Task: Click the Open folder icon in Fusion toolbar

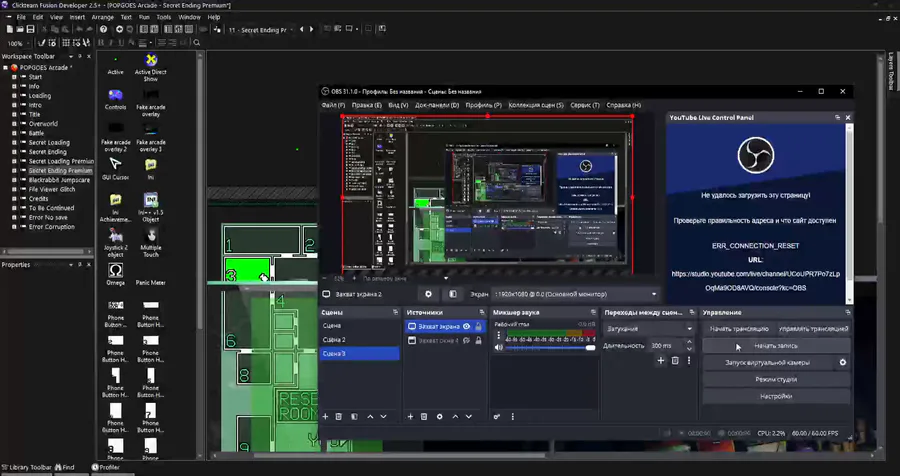Action: pos(20,29)
